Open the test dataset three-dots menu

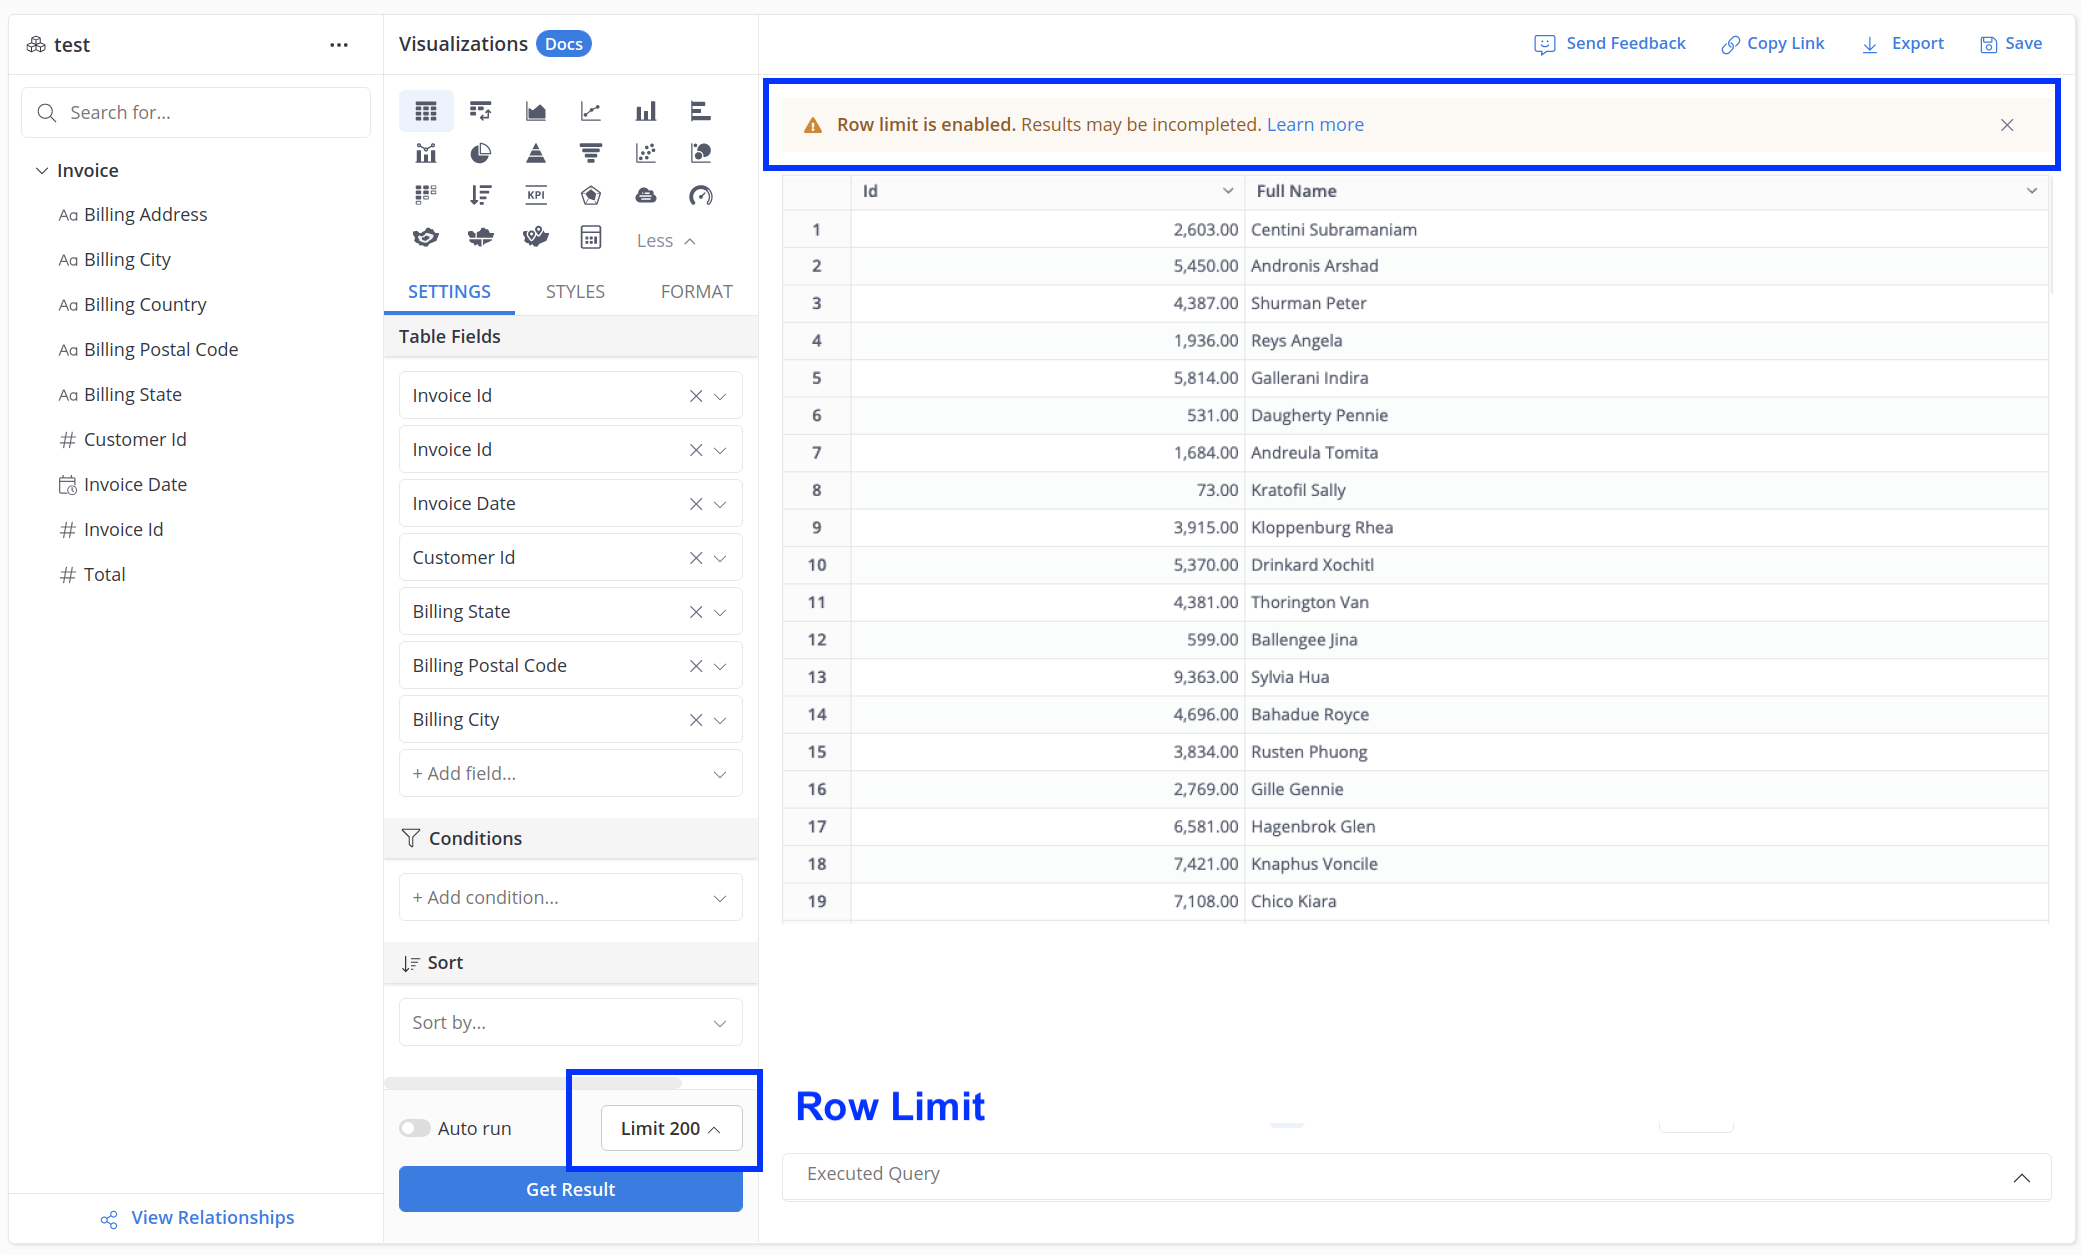[339, 45]
